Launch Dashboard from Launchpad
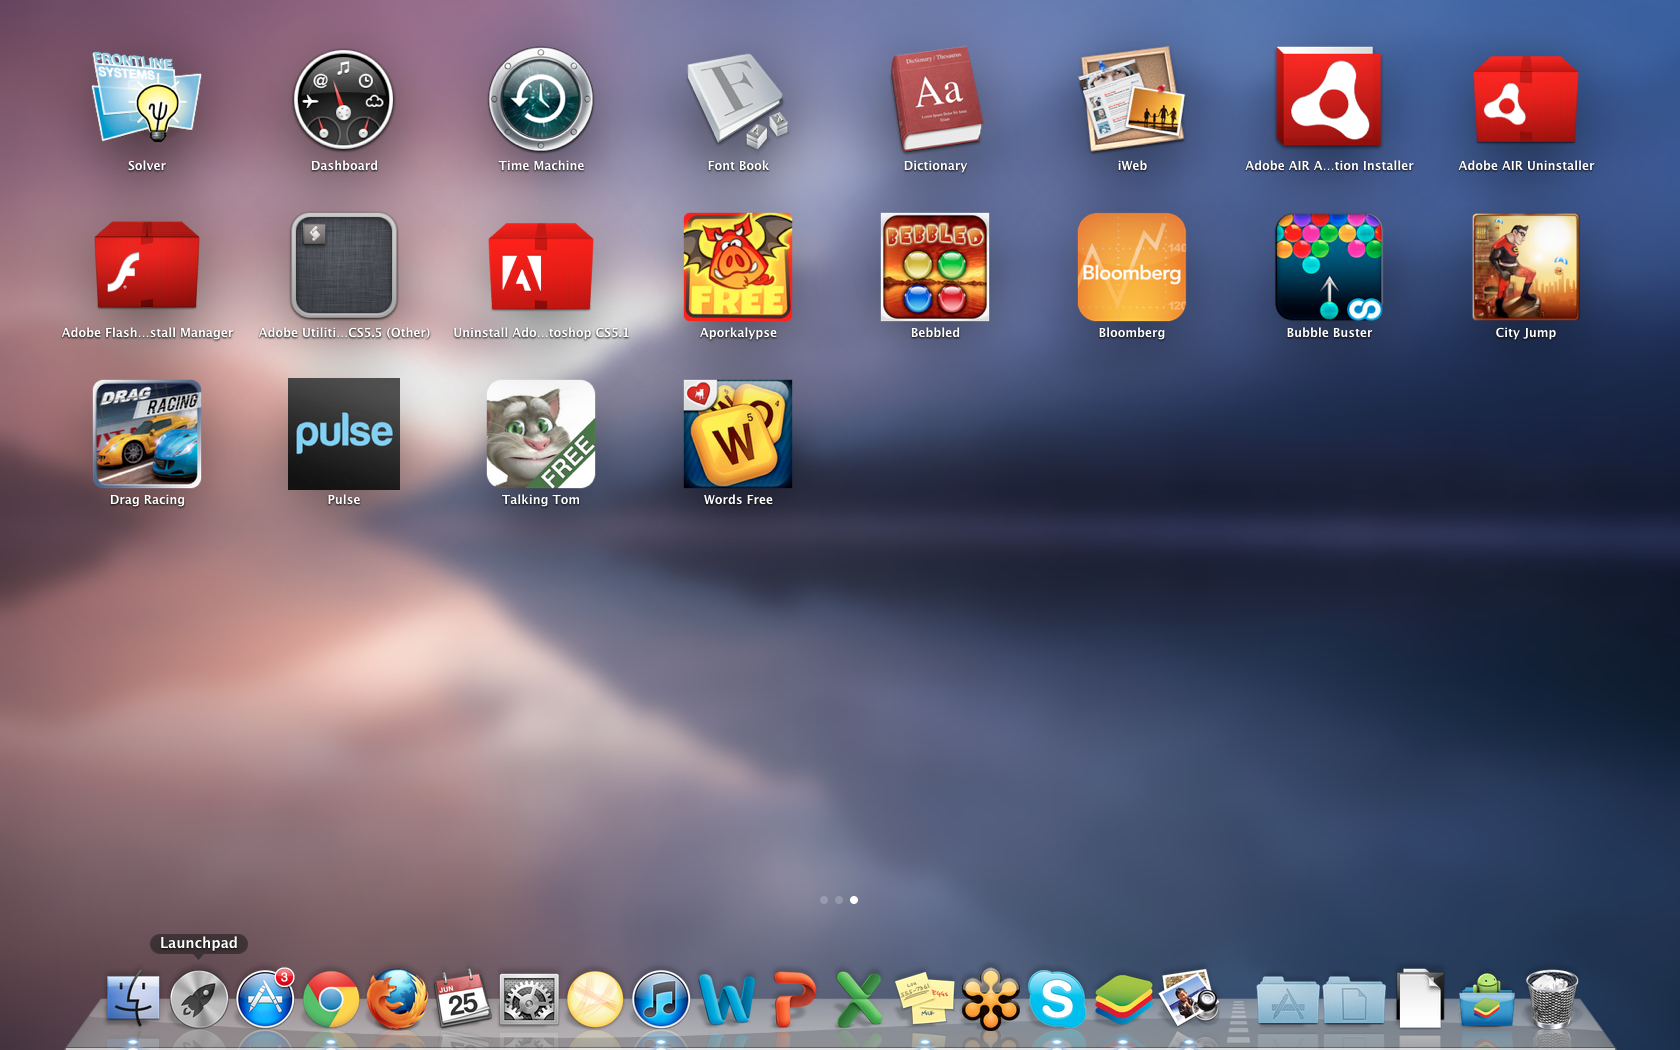This screenshot has height=1050, width=1680. click(x=344, y=100)
